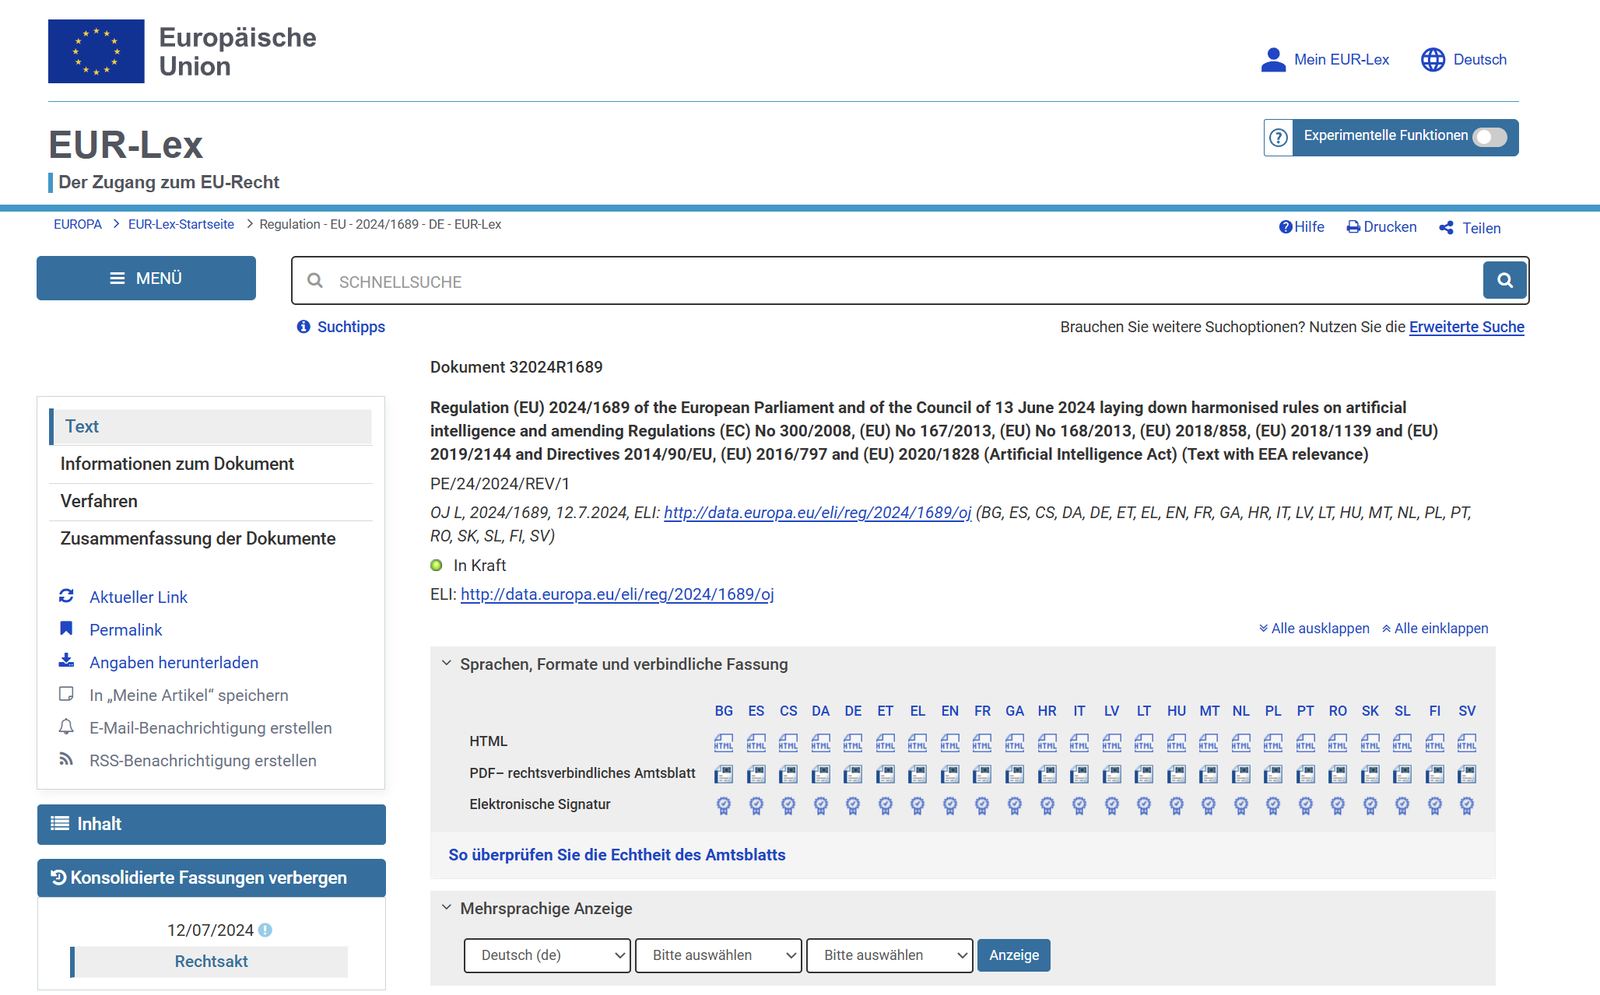1600x995 pixels.
Task: Open the German HTML version icon
Action: coord(853,743)
